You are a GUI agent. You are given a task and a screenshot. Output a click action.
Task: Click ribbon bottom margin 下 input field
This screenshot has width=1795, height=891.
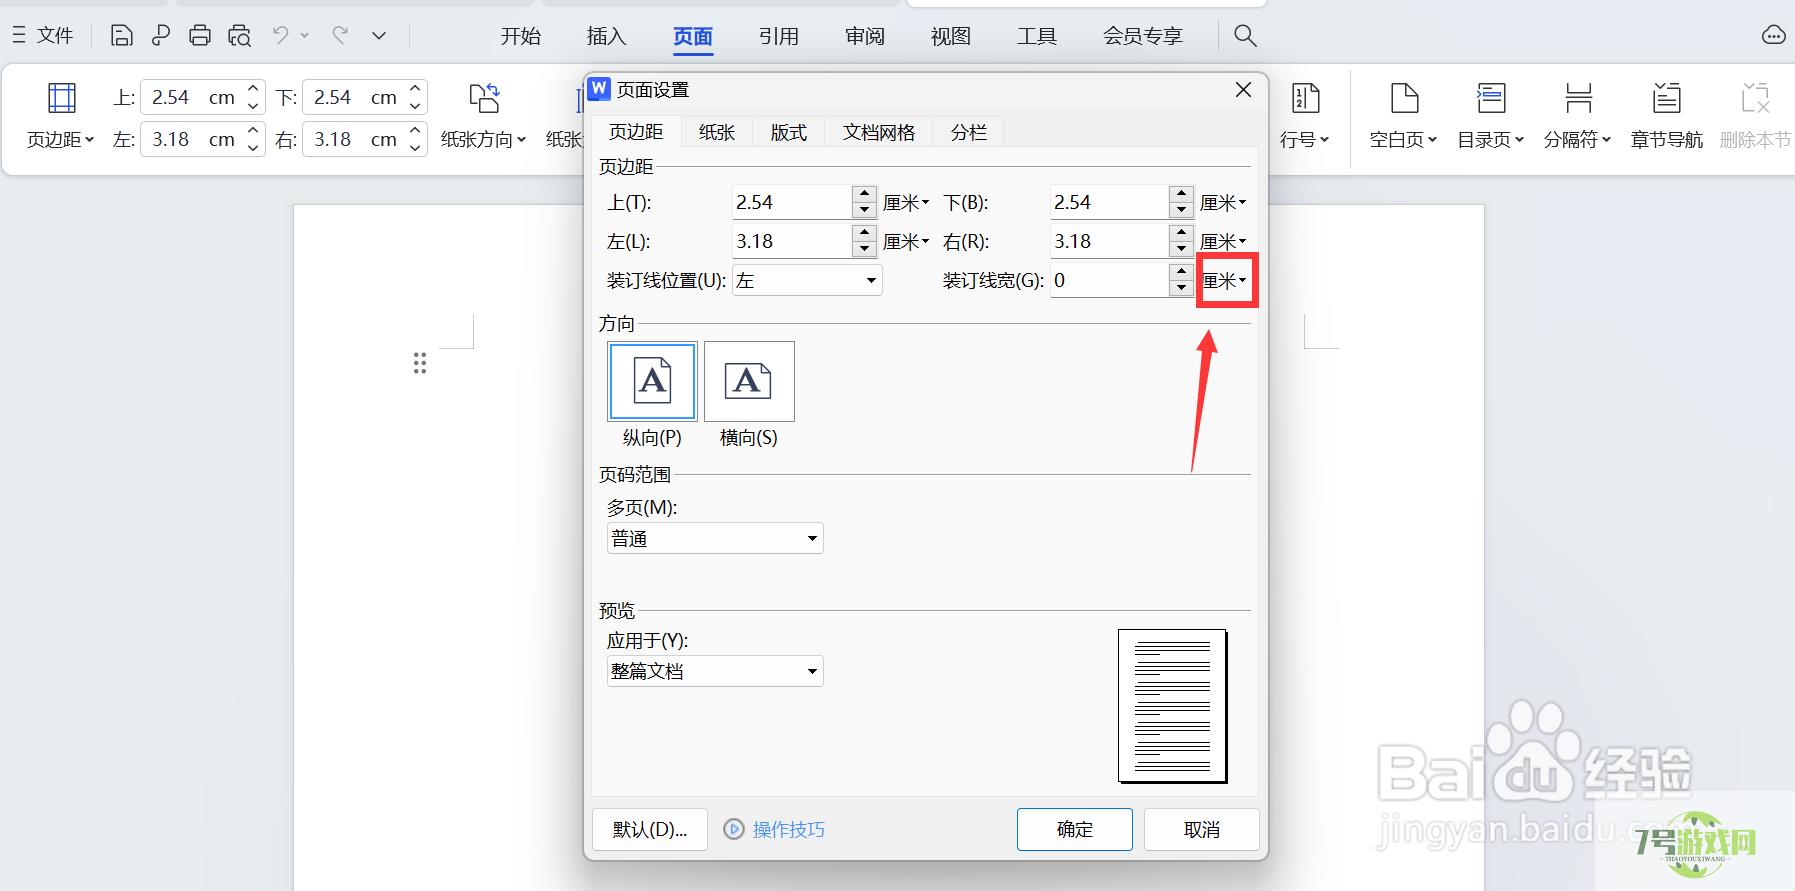(x=354, y=97)
